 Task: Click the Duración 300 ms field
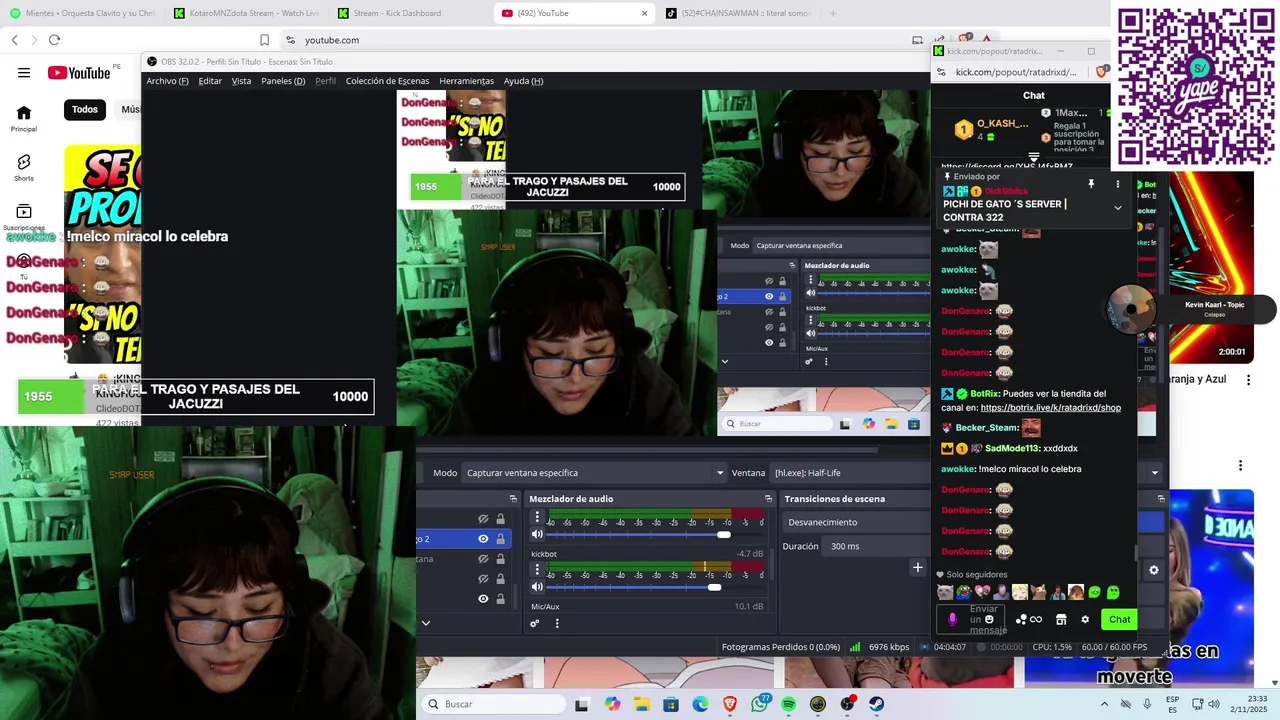pyautogui.click(x=877, y=546)
